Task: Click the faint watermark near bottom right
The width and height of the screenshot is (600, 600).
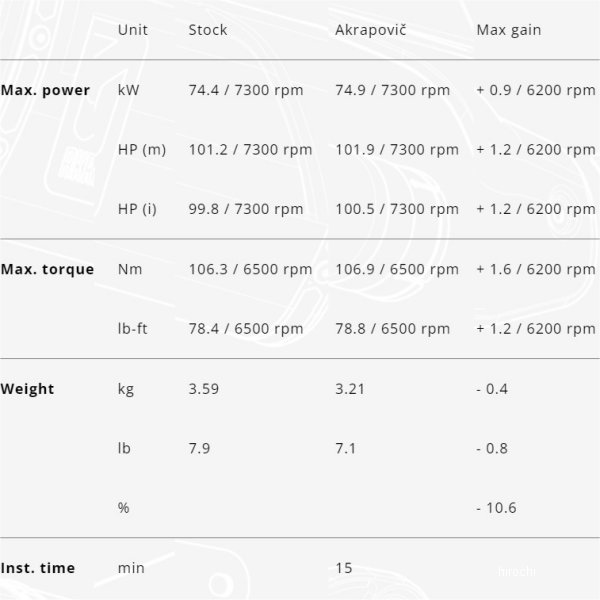Action: (517, 572)
